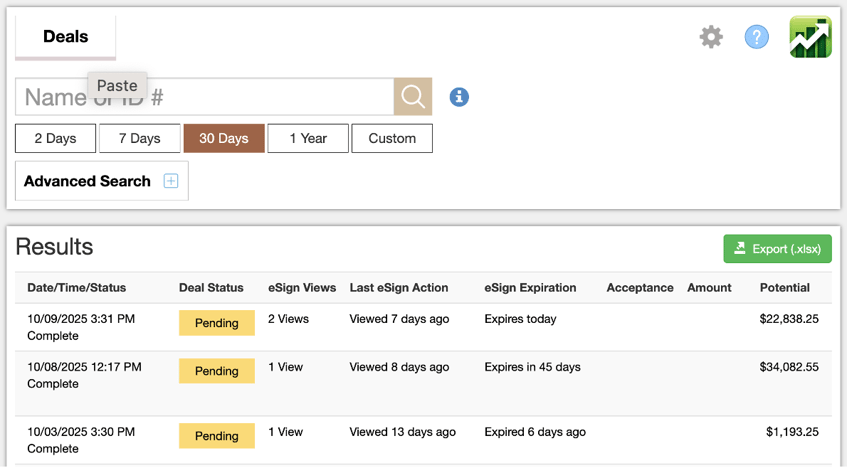Click the green chart app logo
Image resolution: width=847 pixels, height=468 pixels.
[x=810, y=37]
